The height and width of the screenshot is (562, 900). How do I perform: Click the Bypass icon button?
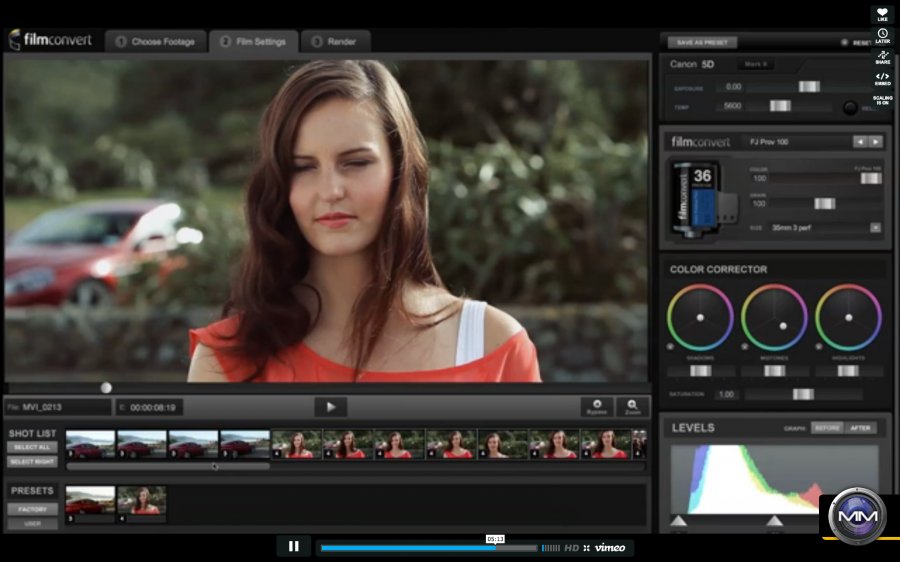point(597,406)
